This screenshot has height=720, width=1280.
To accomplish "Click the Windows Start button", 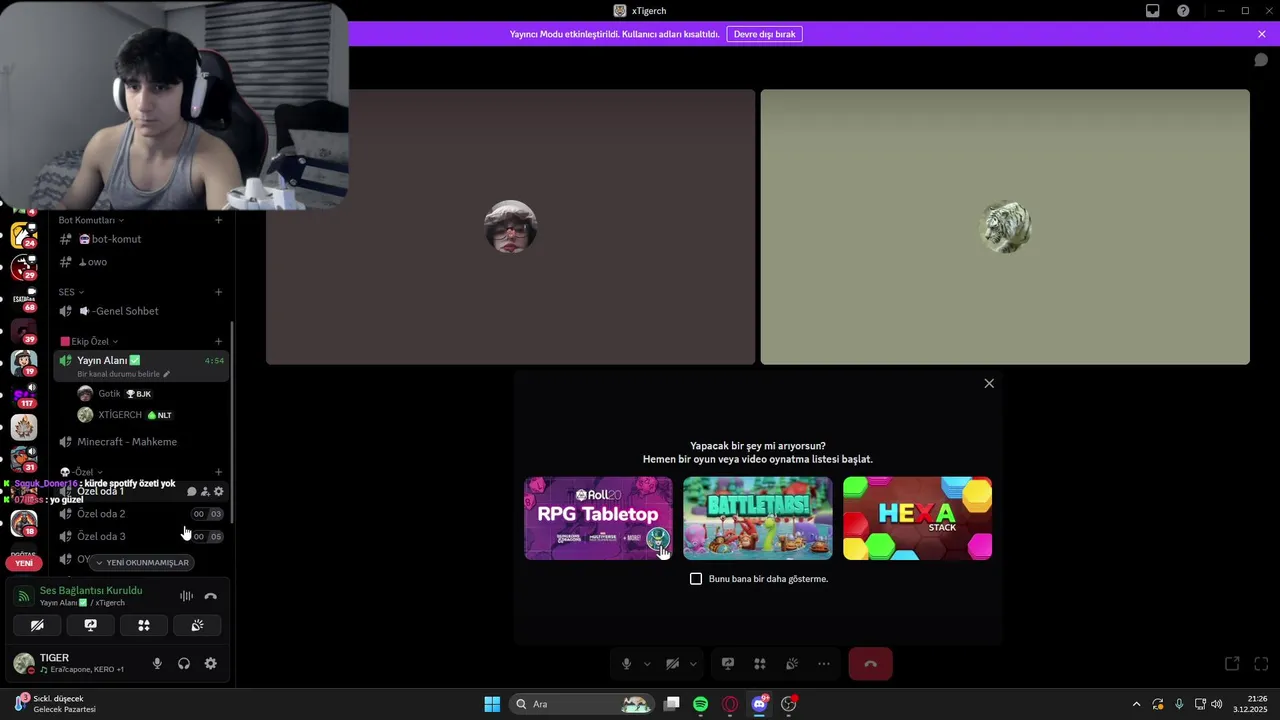I will click(492, 704).
